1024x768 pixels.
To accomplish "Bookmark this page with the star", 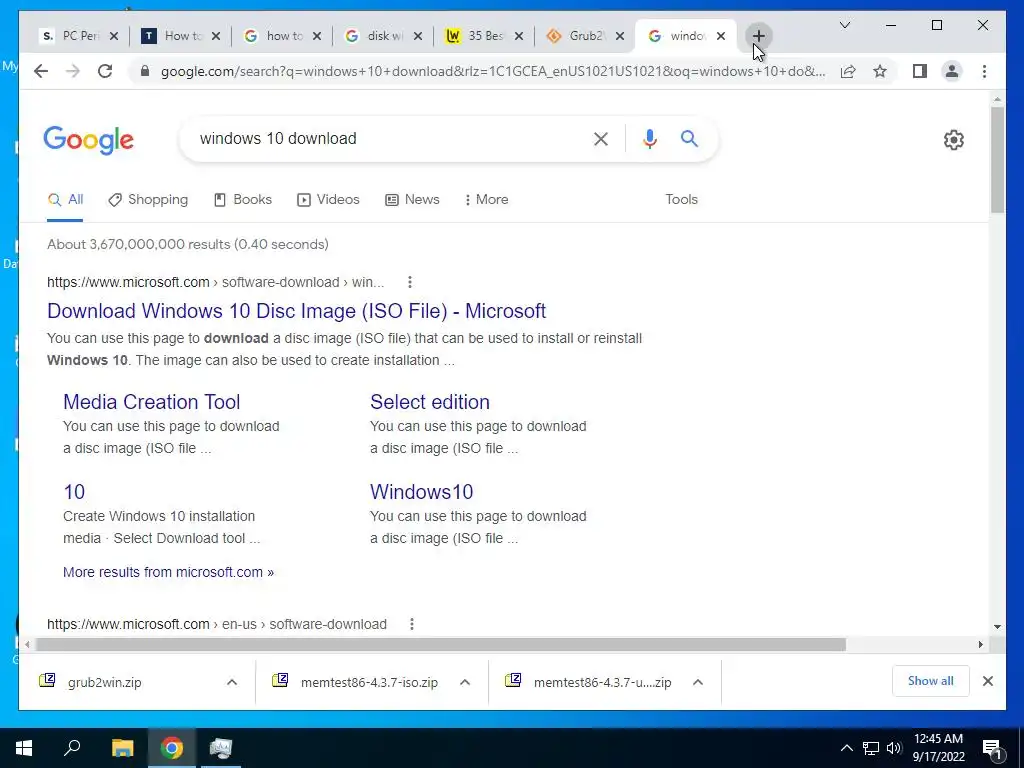I will pos(880,71).
